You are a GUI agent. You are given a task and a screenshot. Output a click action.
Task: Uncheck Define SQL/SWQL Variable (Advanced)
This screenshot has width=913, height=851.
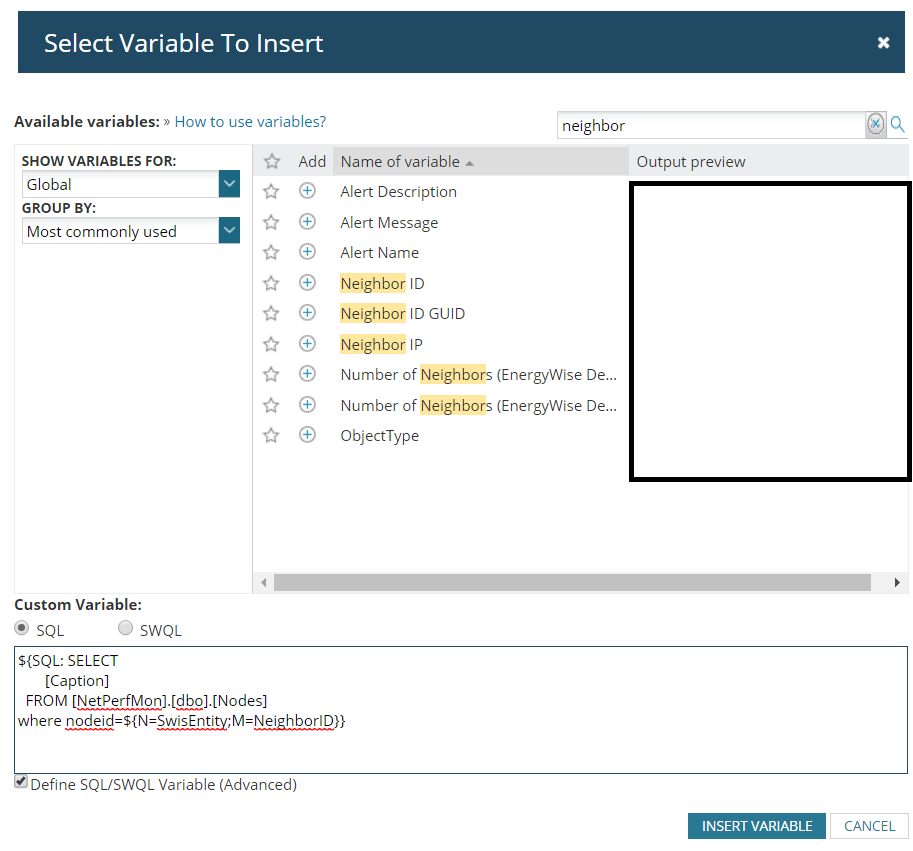pyautogui.click(x=21, y=783)
